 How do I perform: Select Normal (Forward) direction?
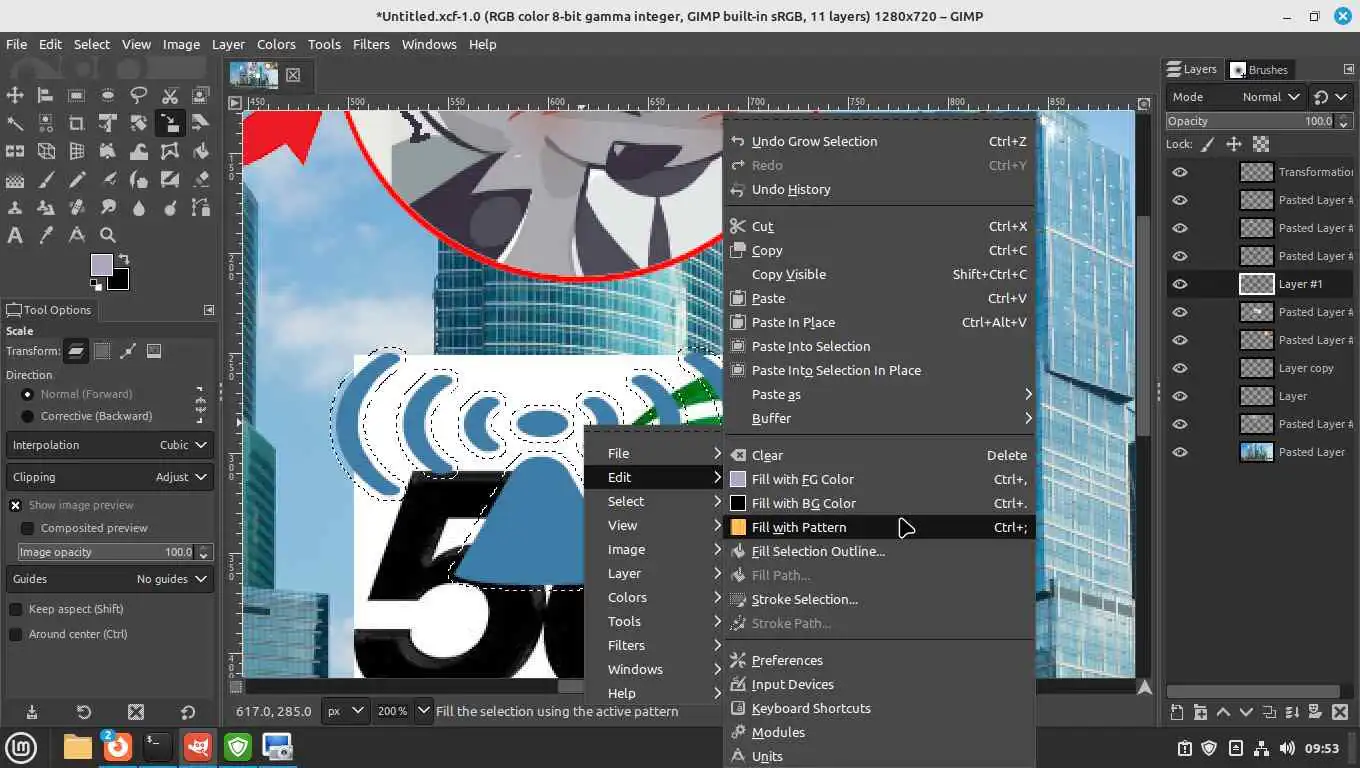(27, 394)
